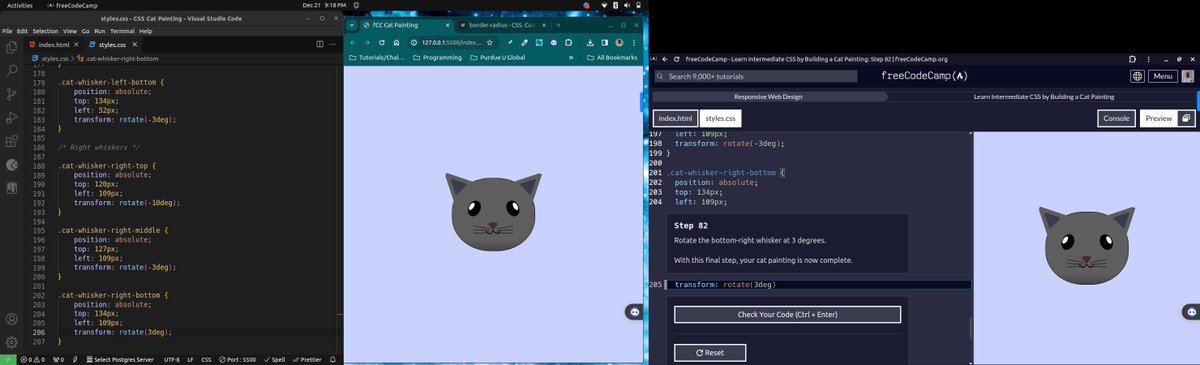Viewport: 1200px width, 365px height.
Task: Open the Manage gear in VS Code
Action: point(12,342)
